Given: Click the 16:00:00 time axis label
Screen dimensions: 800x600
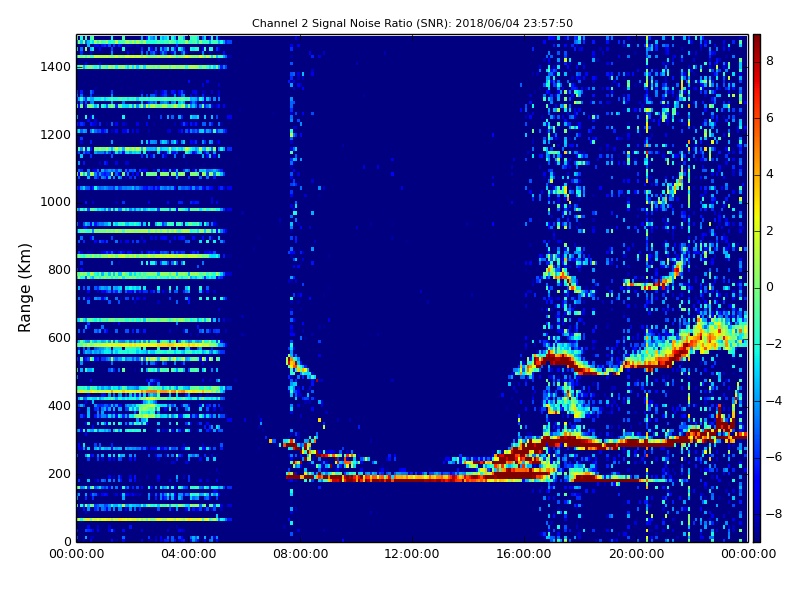Looking at the screenshot, I should point(524,554).
